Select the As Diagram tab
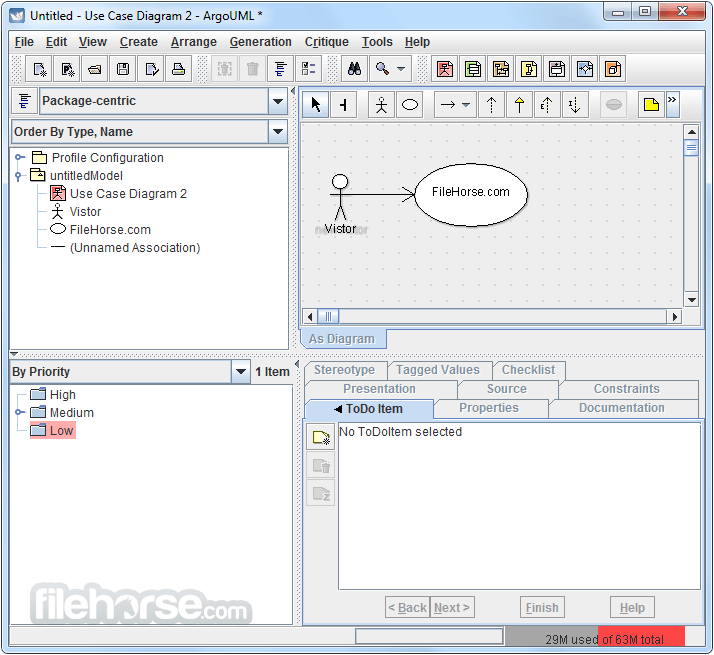714x655 pixels. click(x=342, y=339)
